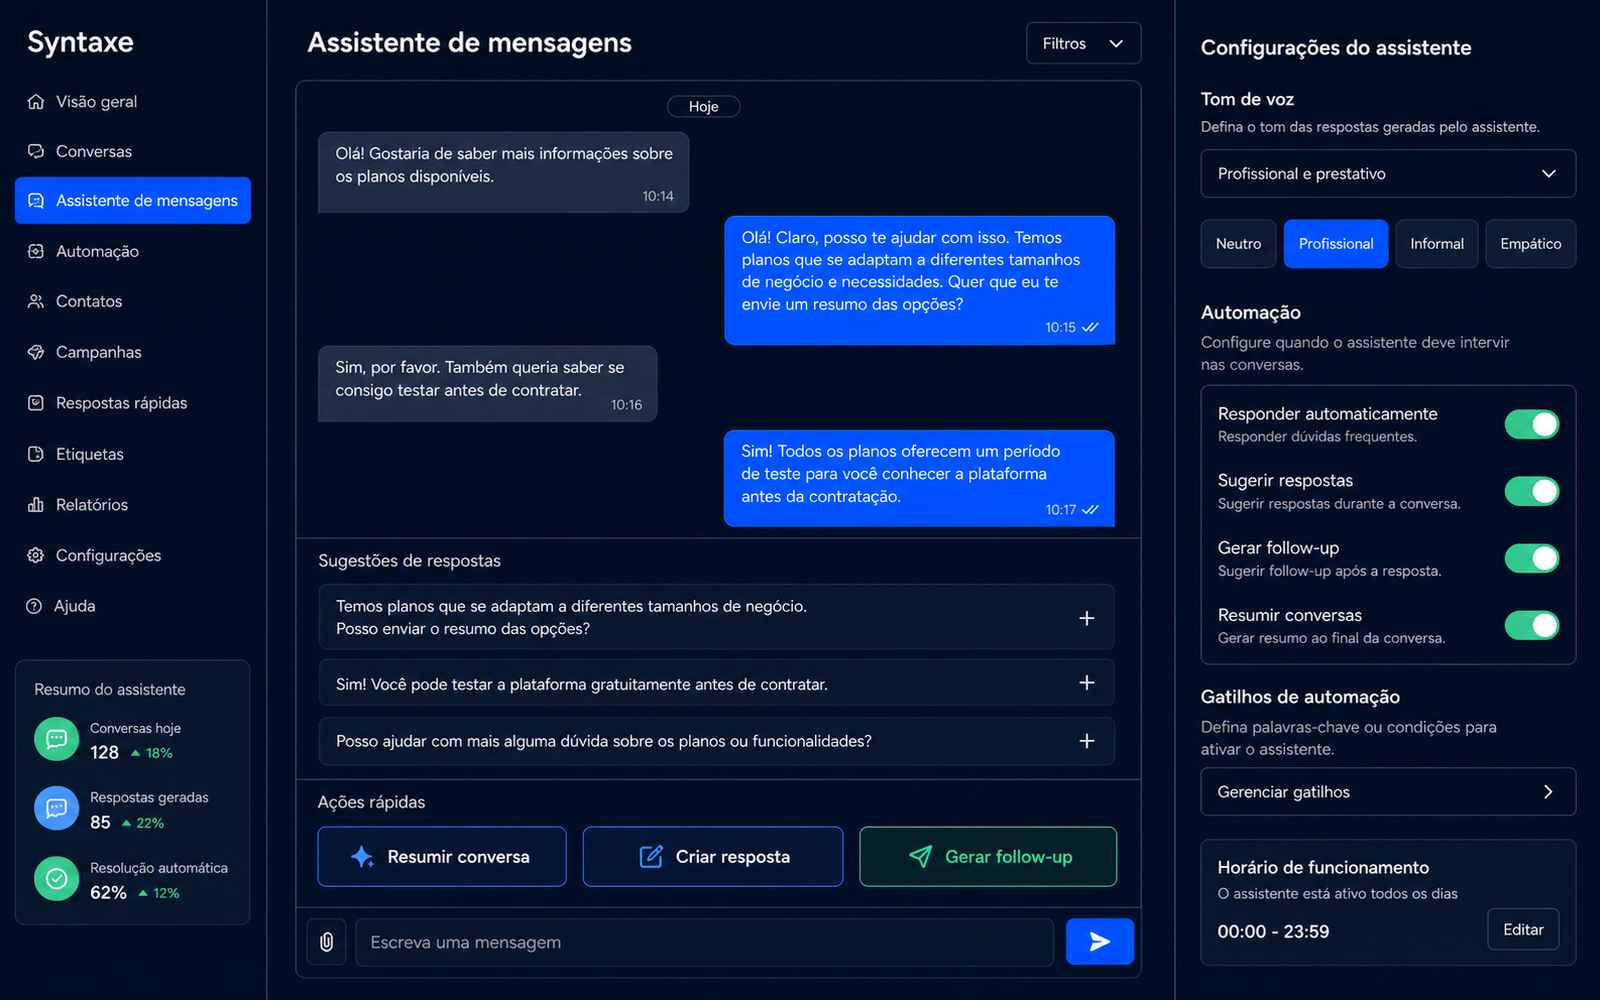
Task: Click the Escreva uma mensagem field
Action: [x=704, y=942]
